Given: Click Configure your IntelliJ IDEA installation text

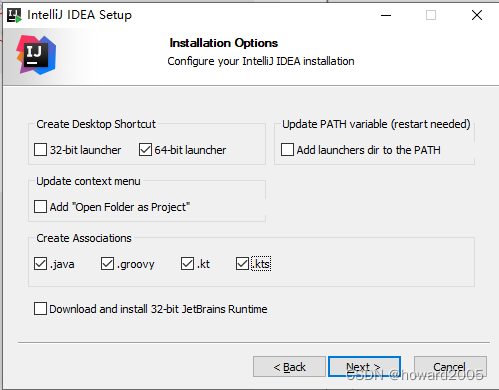Looking at the screenshot, I should pyautogui.click(x=261, y=61).
